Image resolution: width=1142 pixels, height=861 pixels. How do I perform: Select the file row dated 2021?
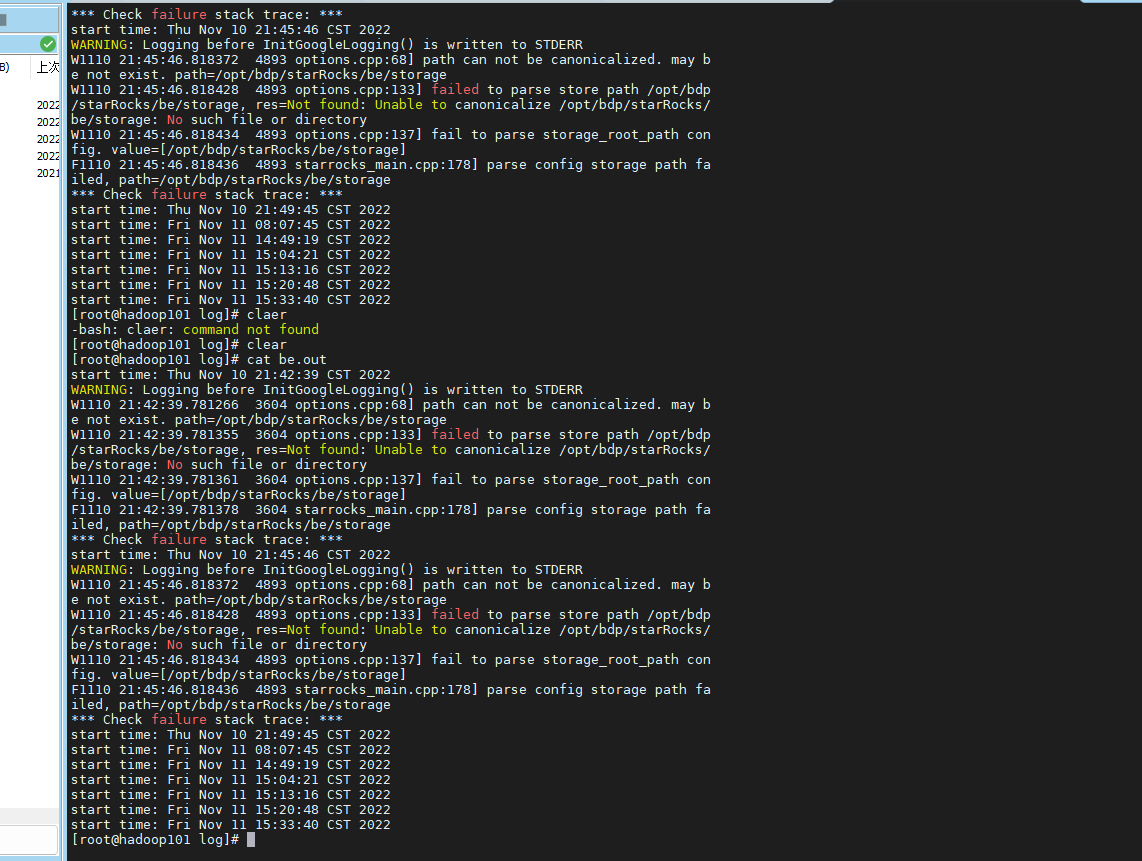point(47,173)
